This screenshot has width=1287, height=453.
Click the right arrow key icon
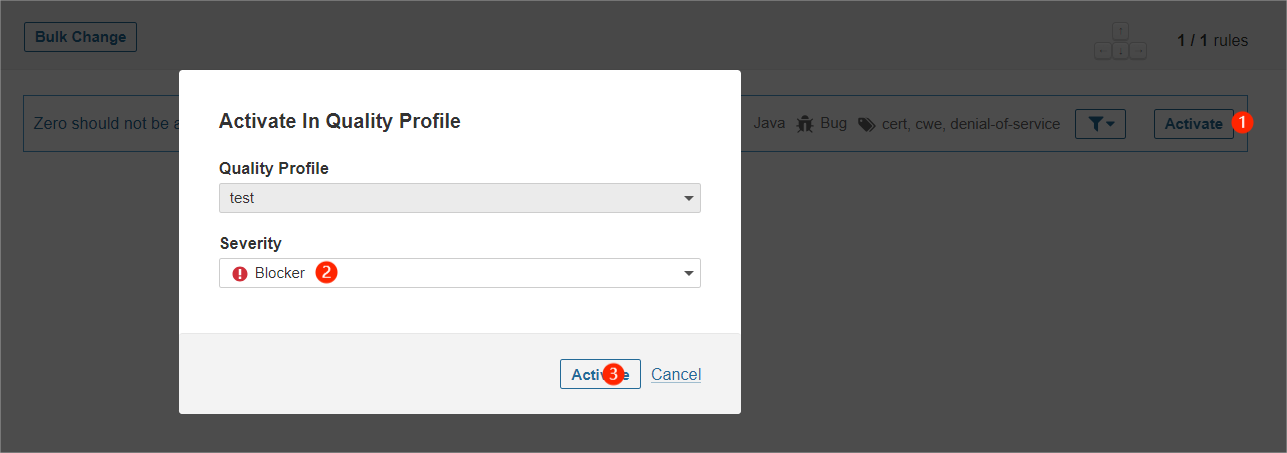coord(1138,50)
